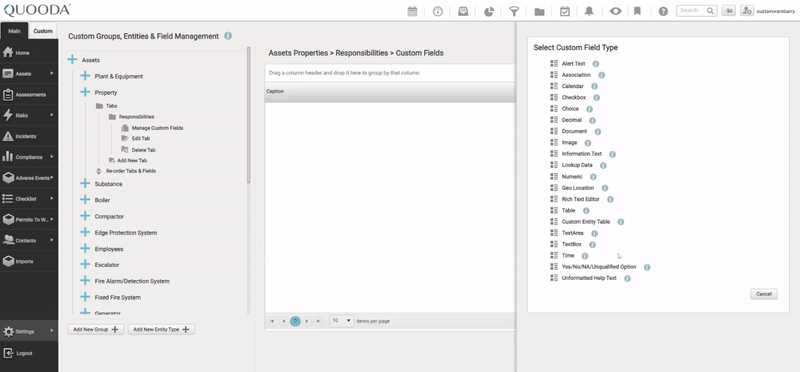Expand the Boiler node
Image resolution: width=800 pixels, height=372 pixels.
[85, 200]
